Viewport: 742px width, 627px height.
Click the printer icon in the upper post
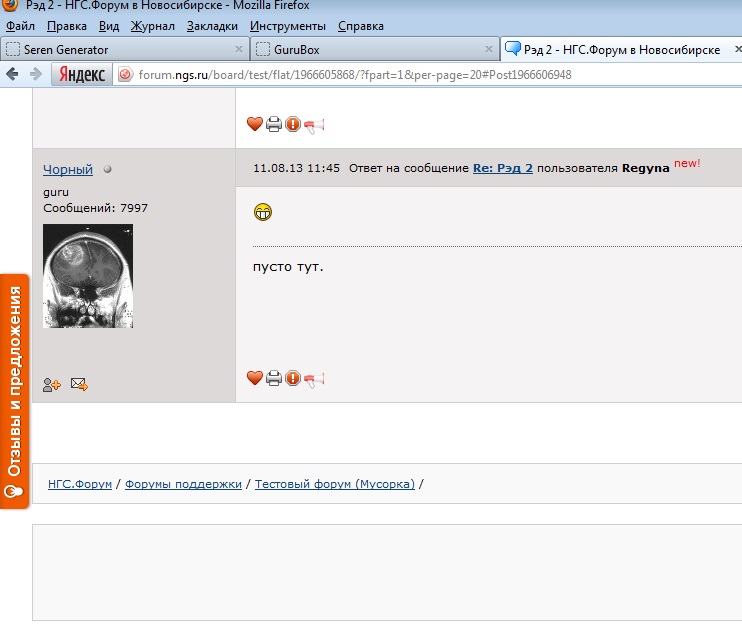(274, 124)
